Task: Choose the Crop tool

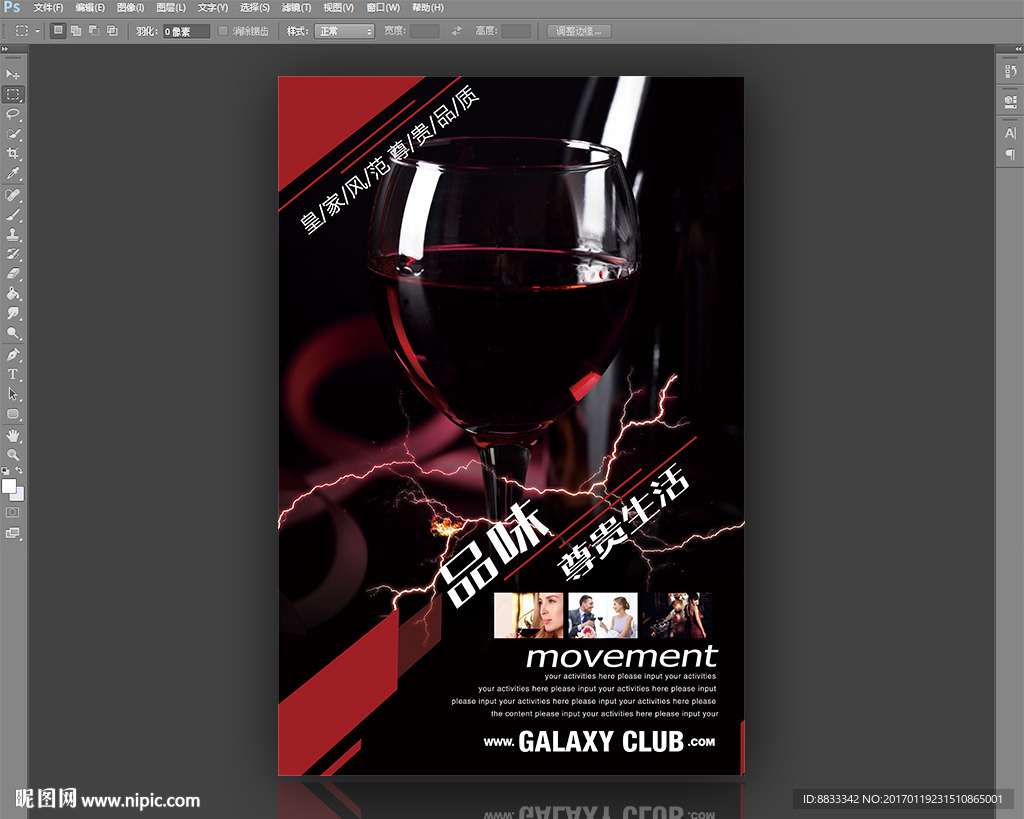Action: click(x=13, y=153)
